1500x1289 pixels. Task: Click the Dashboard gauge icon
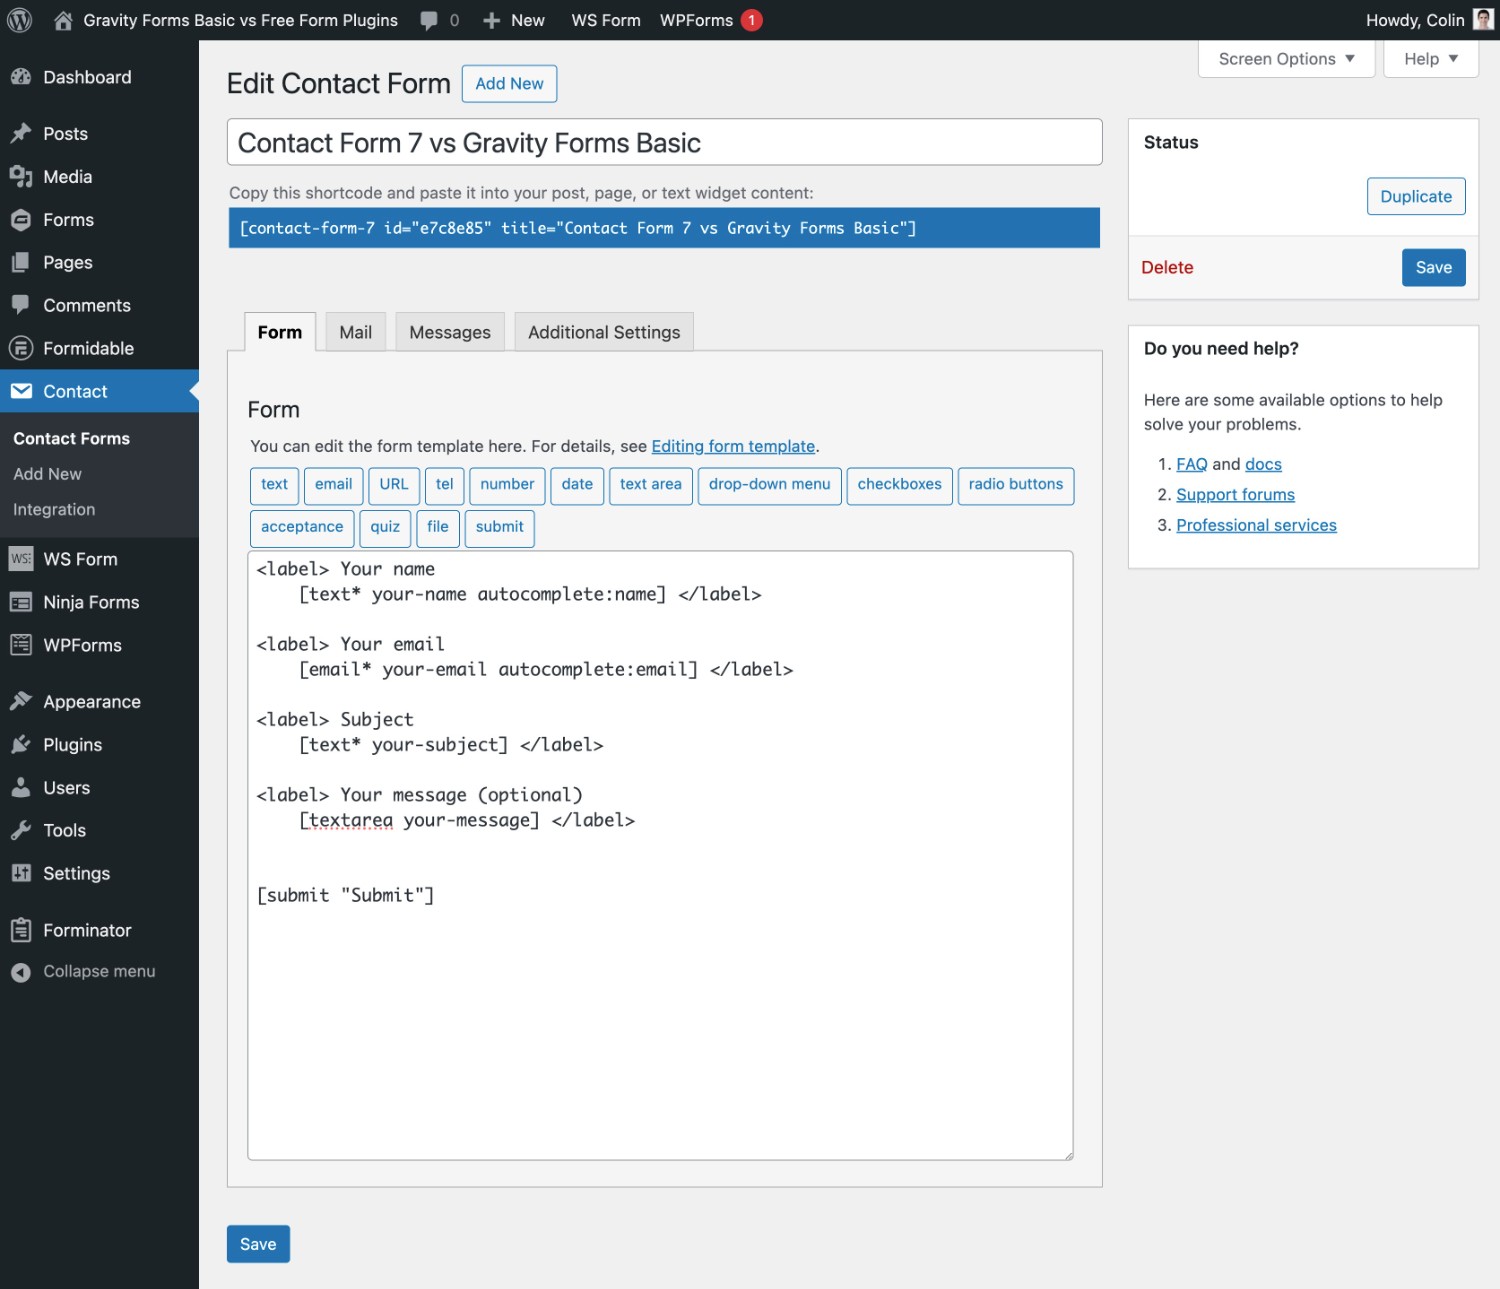pyautogui.click(x=21, y=77)
